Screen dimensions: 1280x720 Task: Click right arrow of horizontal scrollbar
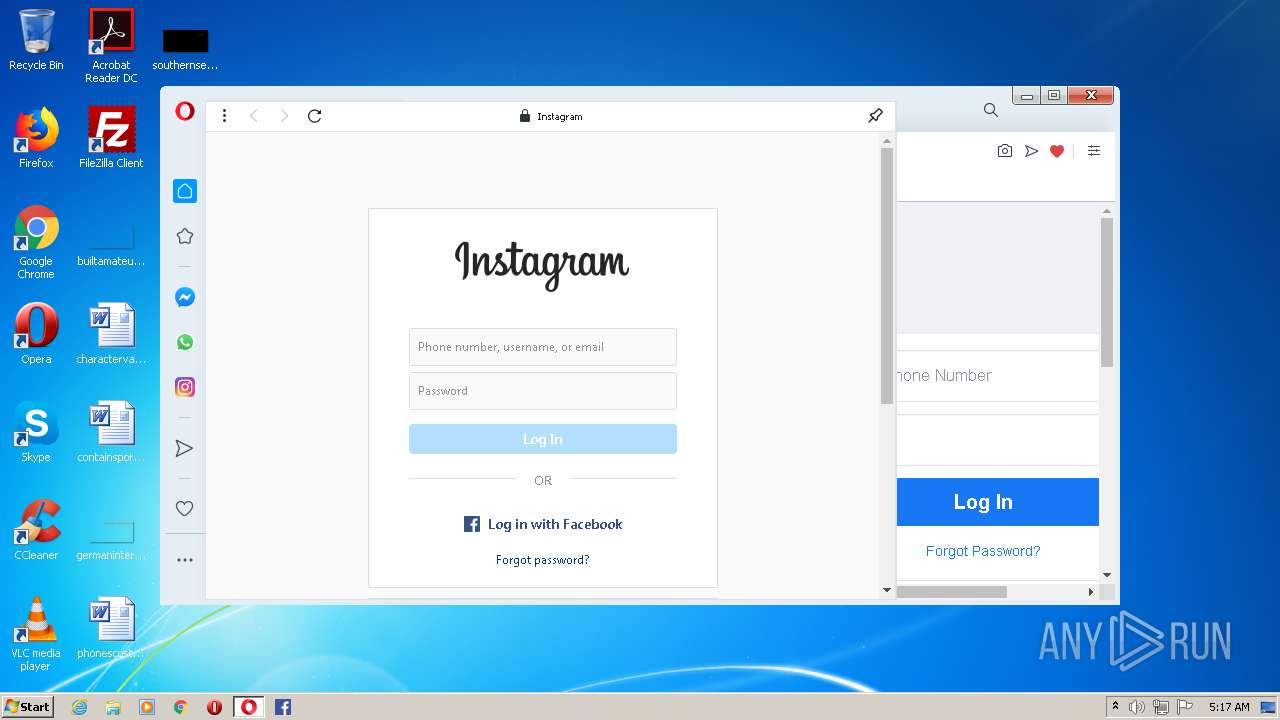[1091, 592]
